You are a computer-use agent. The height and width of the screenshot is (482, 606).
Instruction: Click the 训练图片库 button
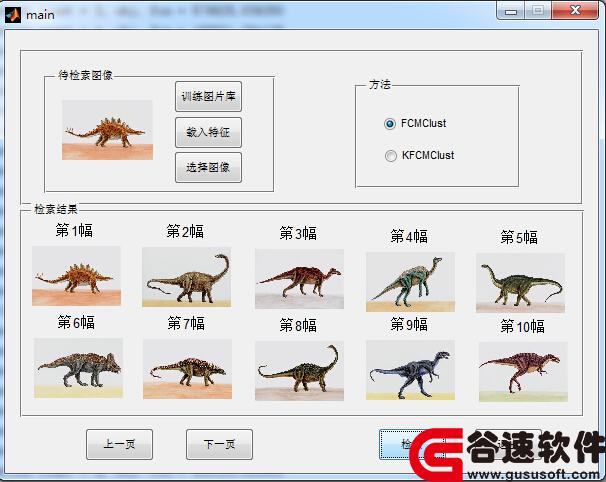208,96
